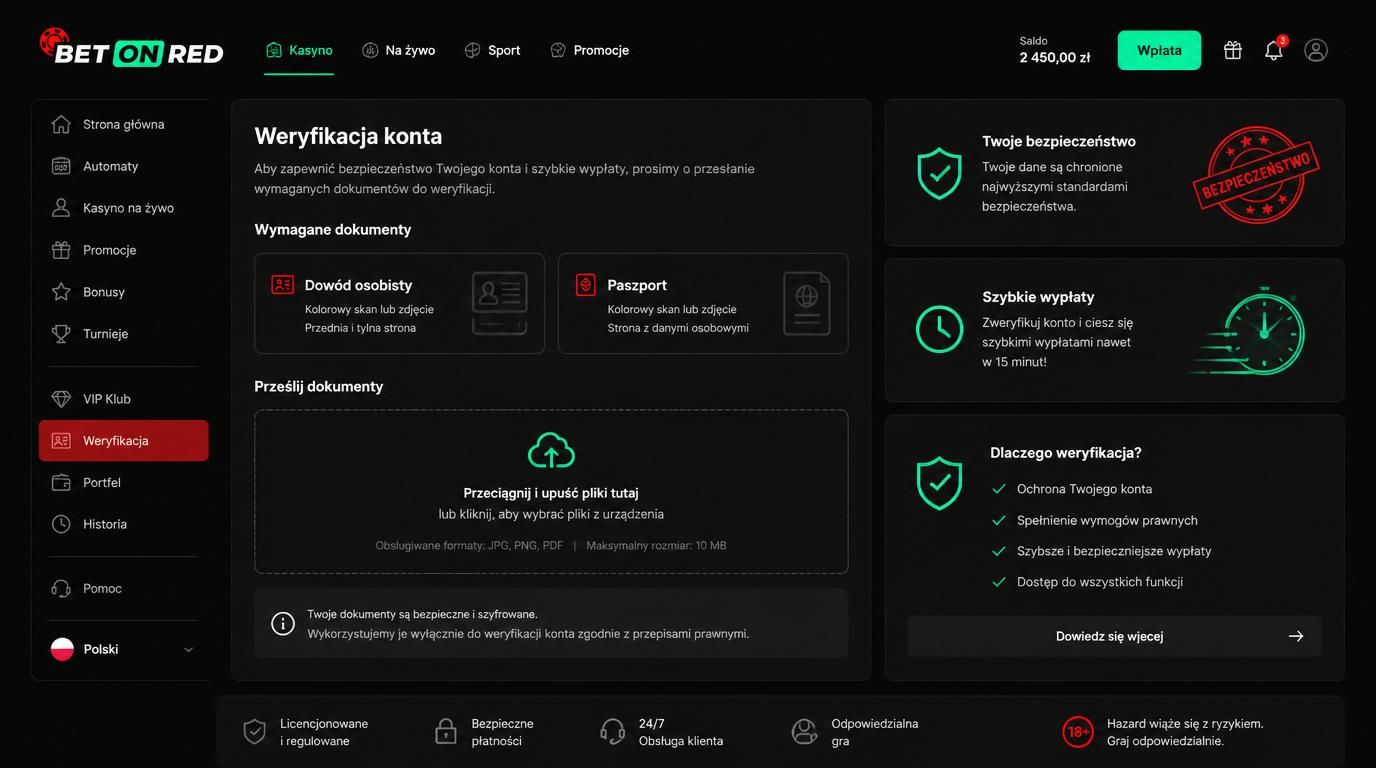Click the Turnieje trophy icon
This screenshot has height=768, width=1376.
[61, 334]
